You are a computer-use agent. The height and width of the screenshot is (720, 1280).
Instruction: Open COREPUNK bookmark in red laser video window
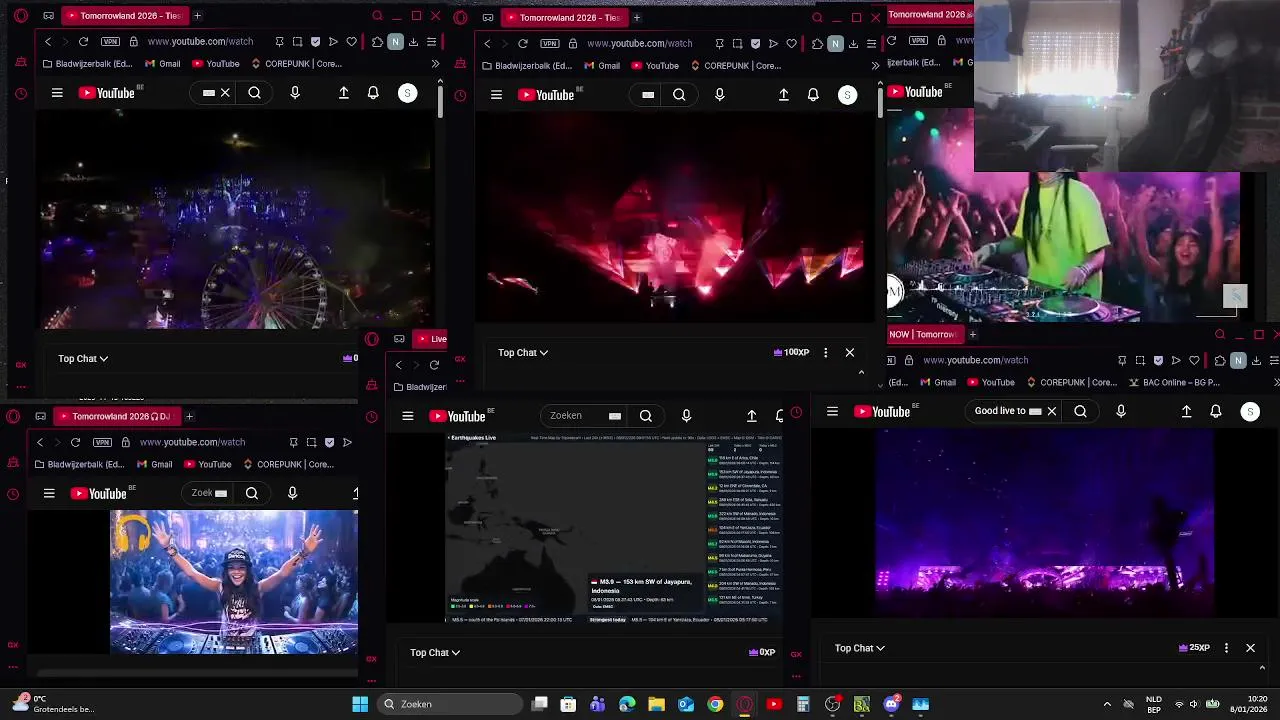coord(735,66)
